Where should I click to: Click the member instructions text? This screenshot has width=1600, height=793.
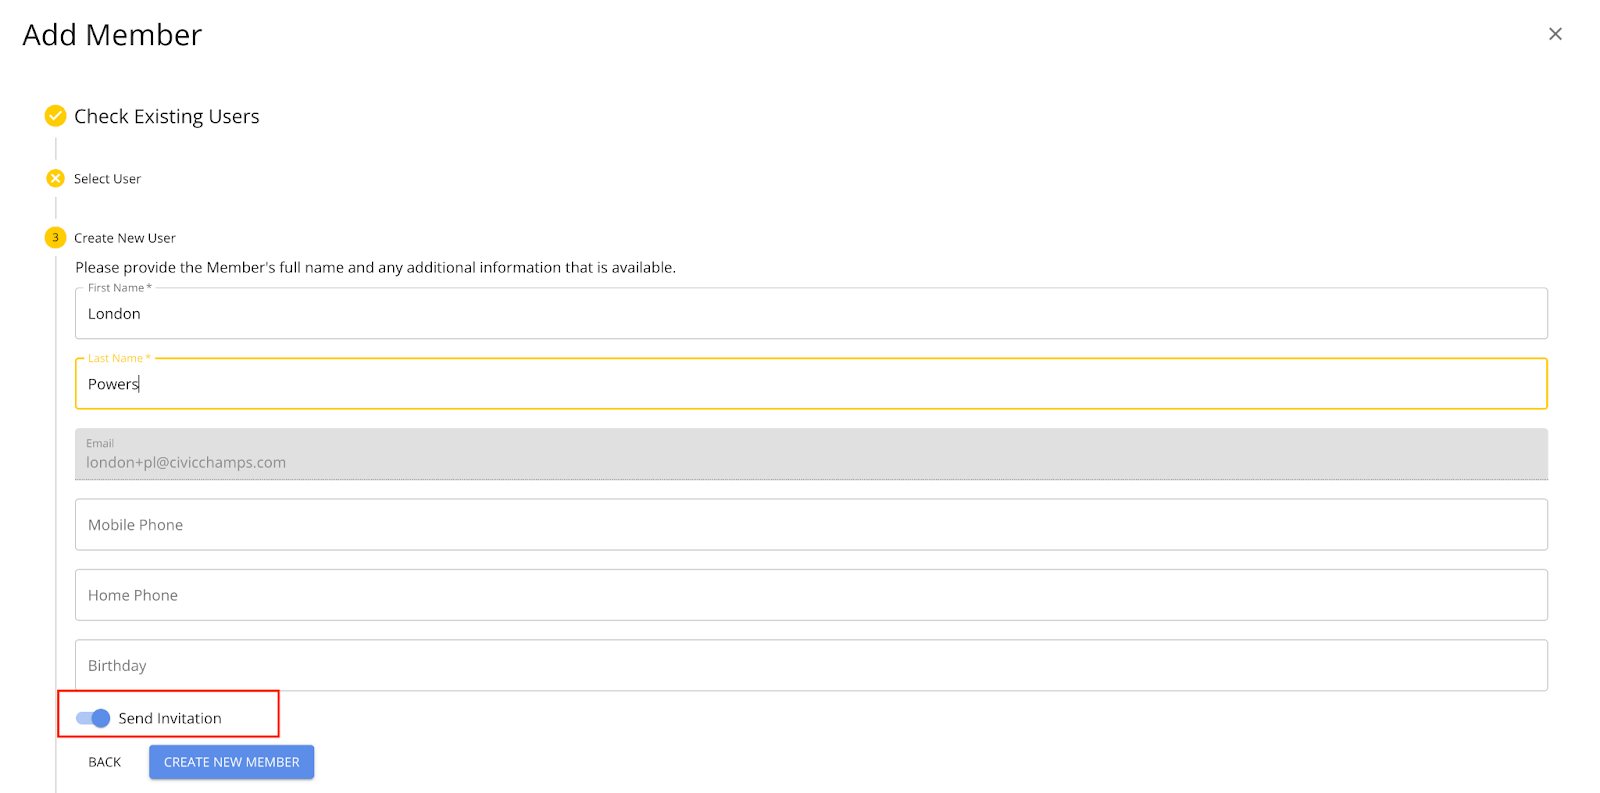(x=376, y=267)
